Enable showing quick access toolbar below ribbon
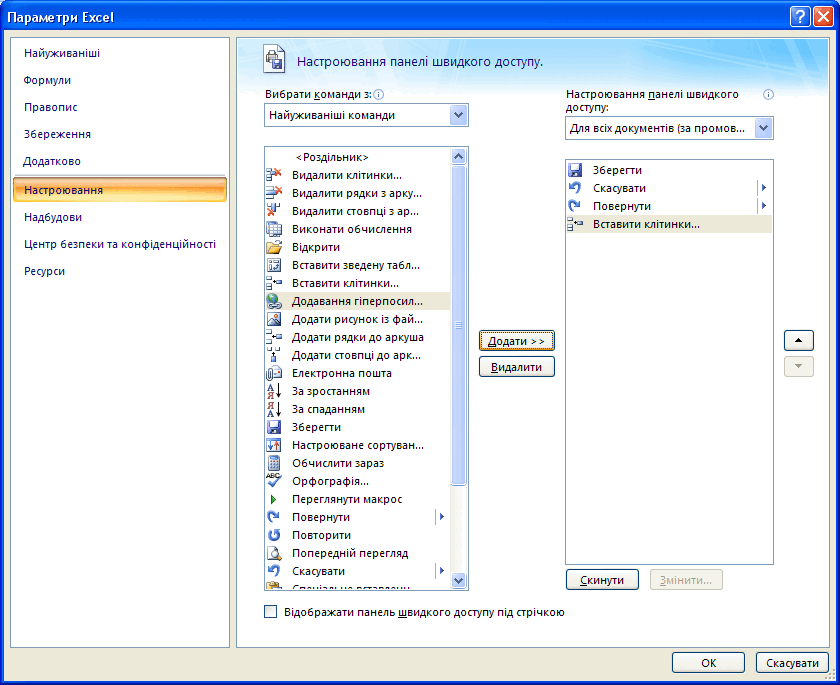840x685 pixels. pos(271,612)
